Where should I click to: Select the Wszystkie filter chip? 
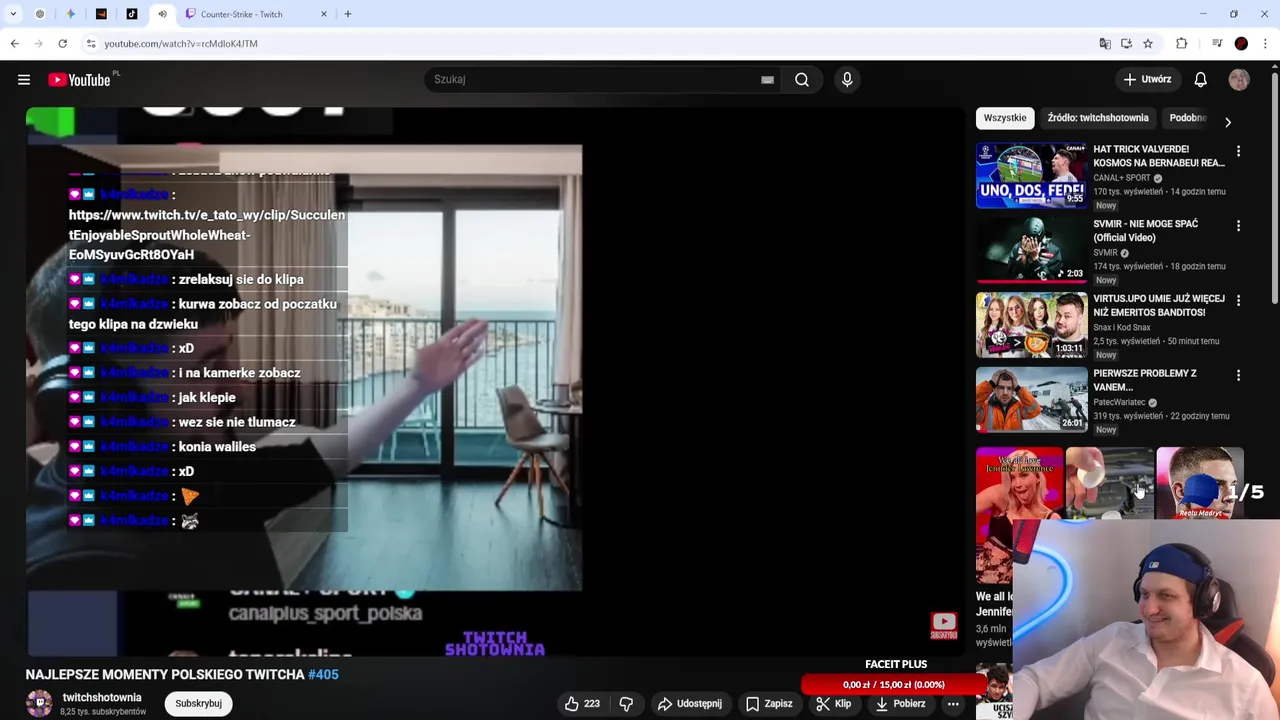tap(1005, 118)
